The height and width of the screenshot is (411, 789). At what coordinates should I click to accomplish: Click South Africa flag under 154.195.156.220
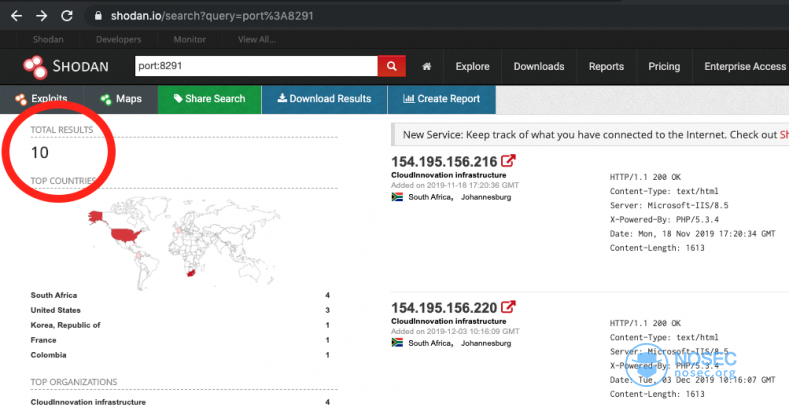[x=397, y=343]
